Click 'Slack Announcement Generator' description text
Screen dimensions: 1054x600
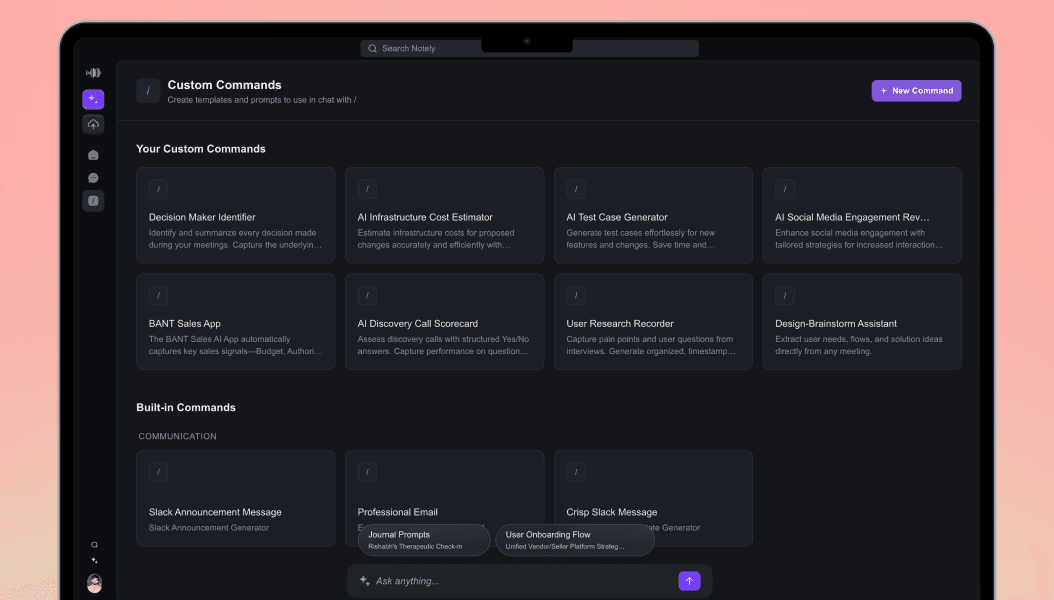pos(208,527)
